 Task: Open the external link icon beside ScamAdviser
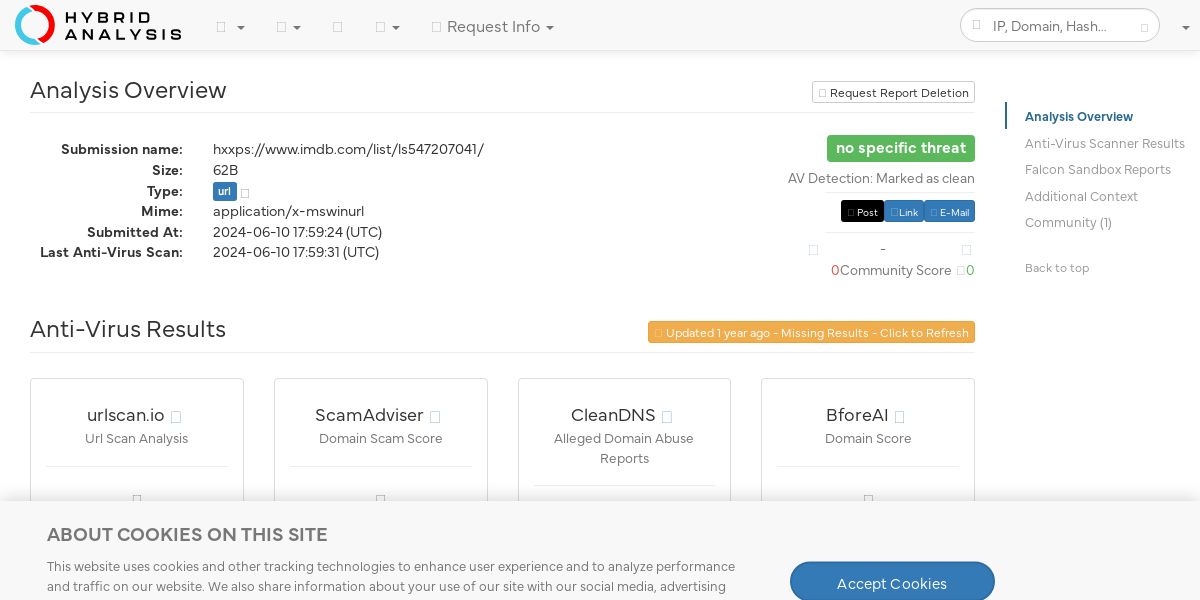tap(435, 417)
